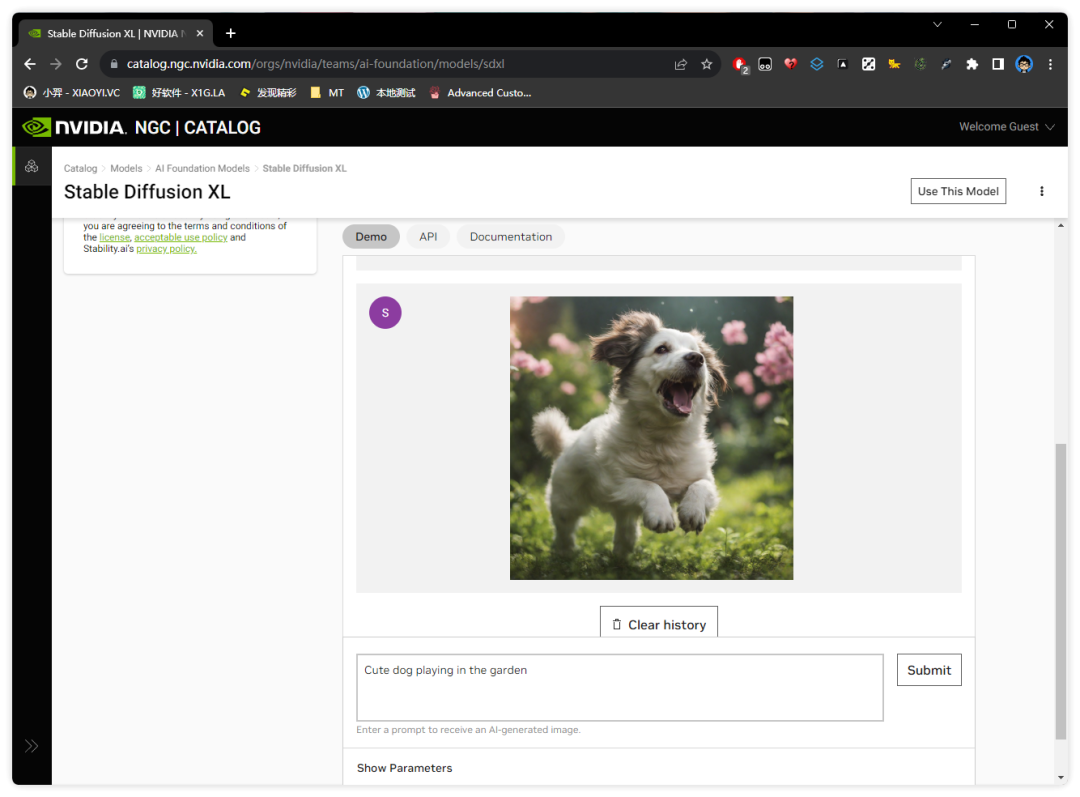
Task: Switch to the Documentation tab
Action: coord(510,237)
